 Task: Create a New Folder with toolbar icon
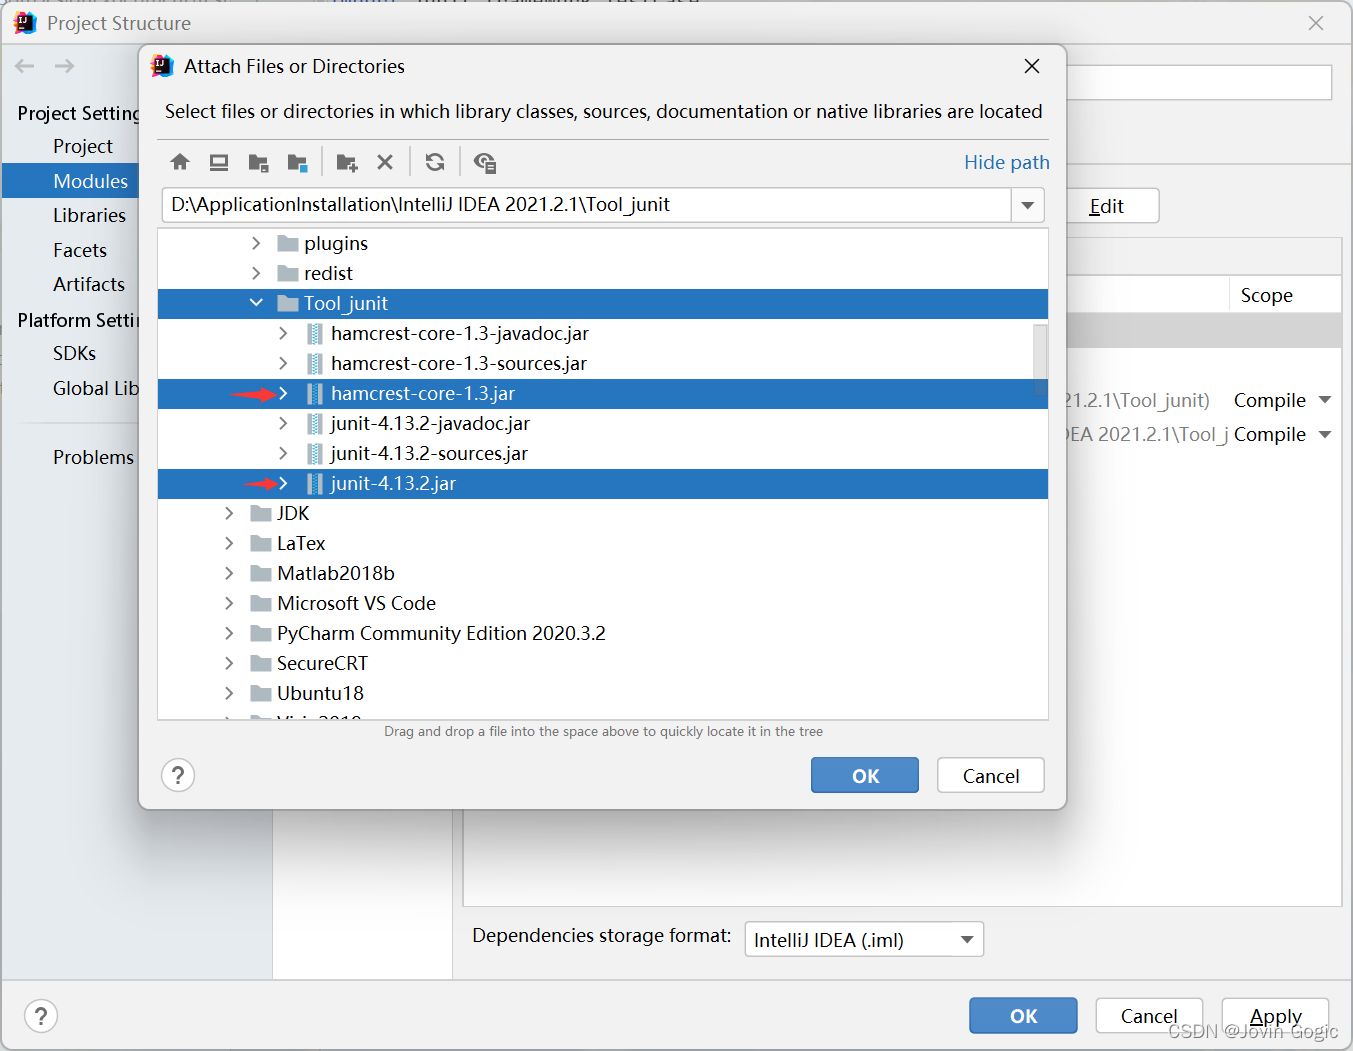(x=347, y=162)
